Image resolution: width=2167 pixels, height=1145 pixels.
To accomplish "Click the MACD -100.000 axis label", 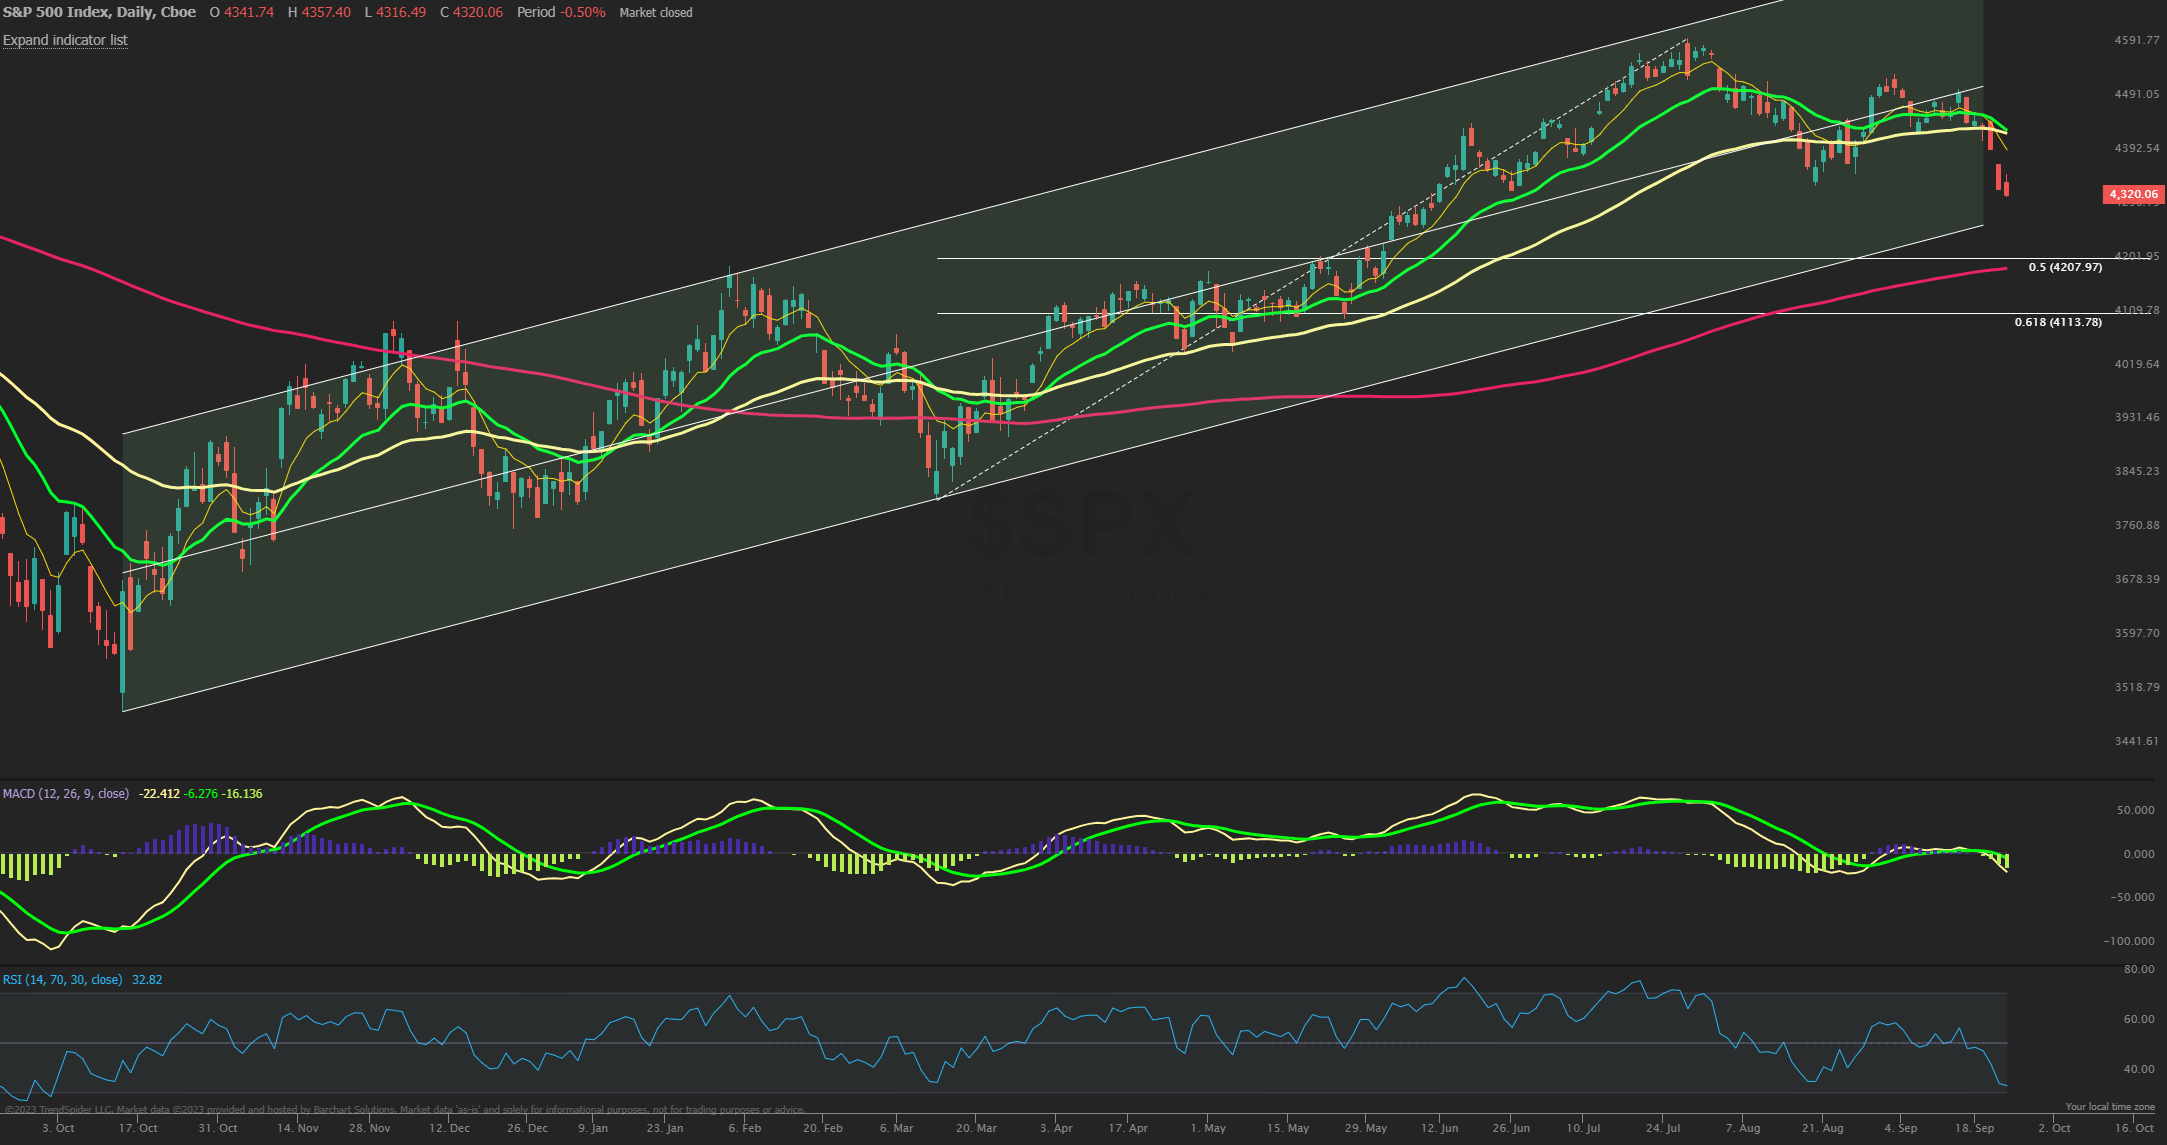I will click(x=2129, y=941).
